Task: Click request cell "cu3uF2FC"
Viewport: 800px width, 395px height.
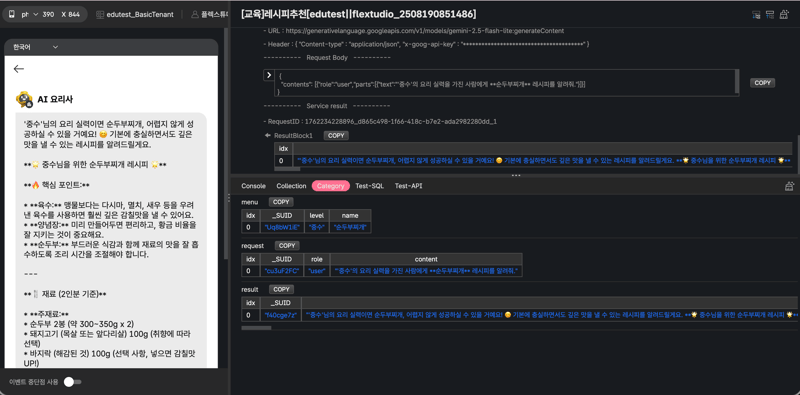Action: tap(282, 271)
